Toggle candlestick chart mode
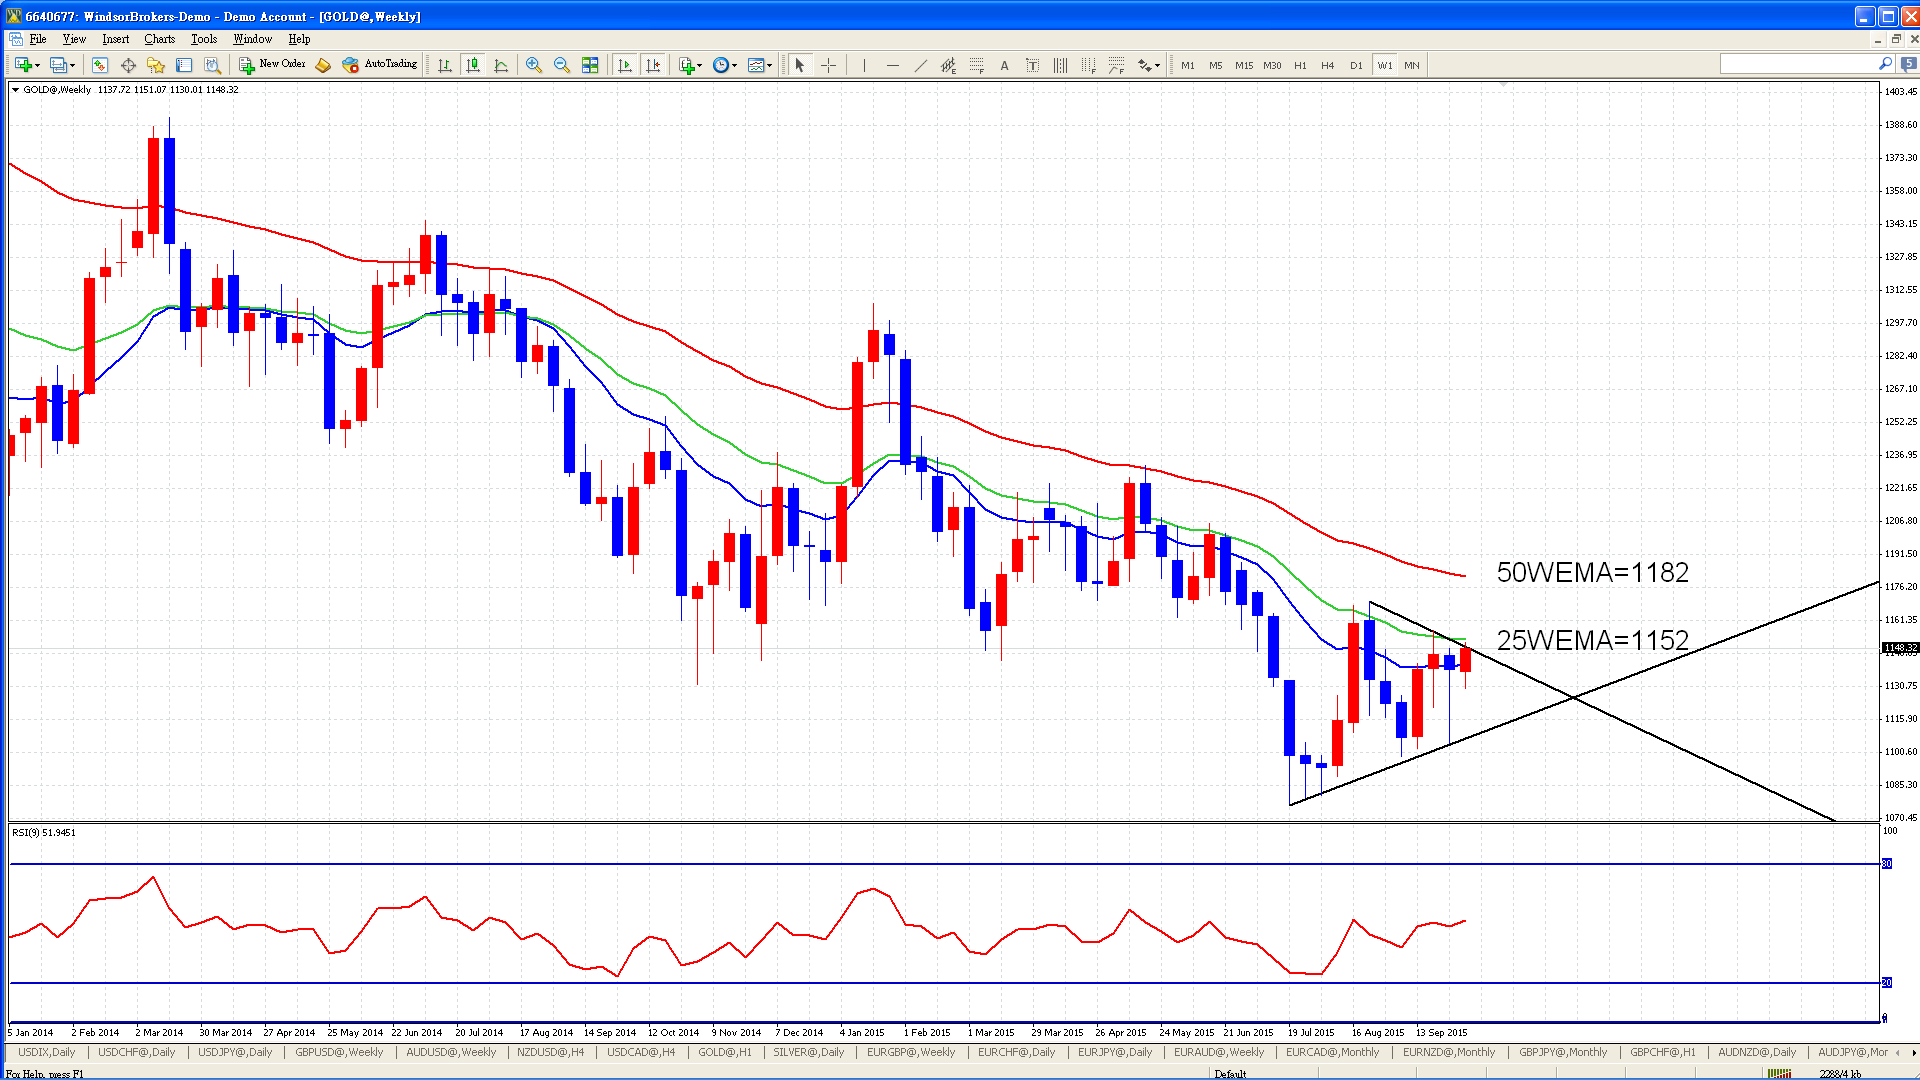 pyautogui.click(x=473, y=65)
